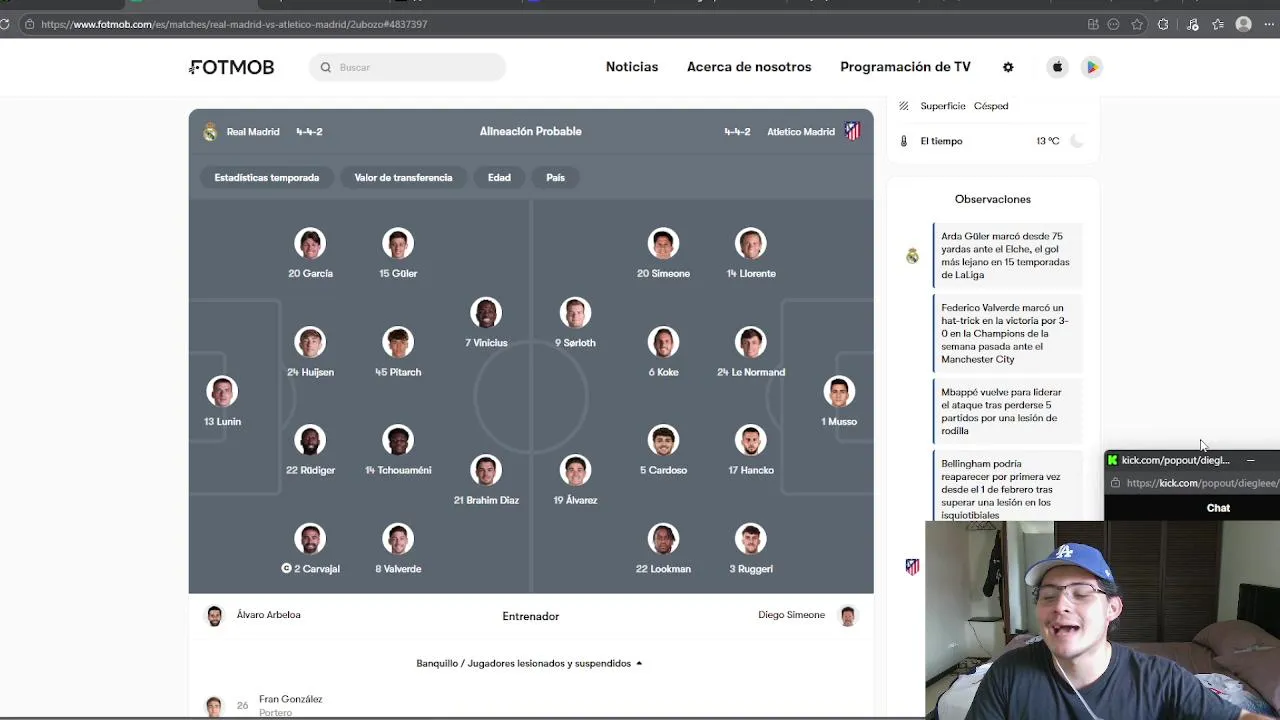Open Programación de TV menu
Viewport: 1280px width, 720px height.
[905, 67]
